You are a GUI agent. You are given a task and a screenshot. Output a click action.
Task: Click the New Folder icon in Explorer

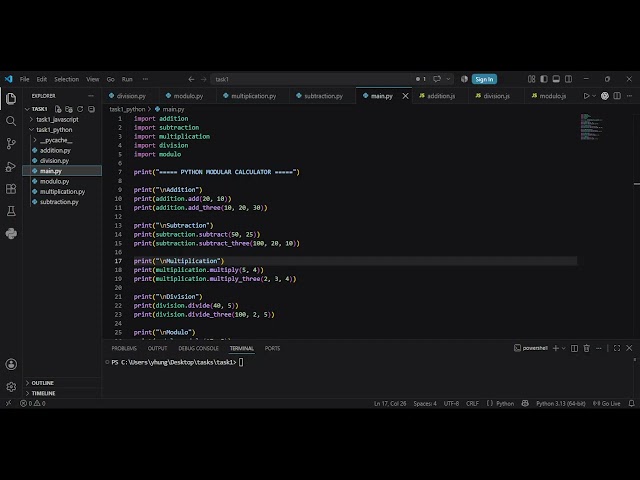(x=69, y=109)
